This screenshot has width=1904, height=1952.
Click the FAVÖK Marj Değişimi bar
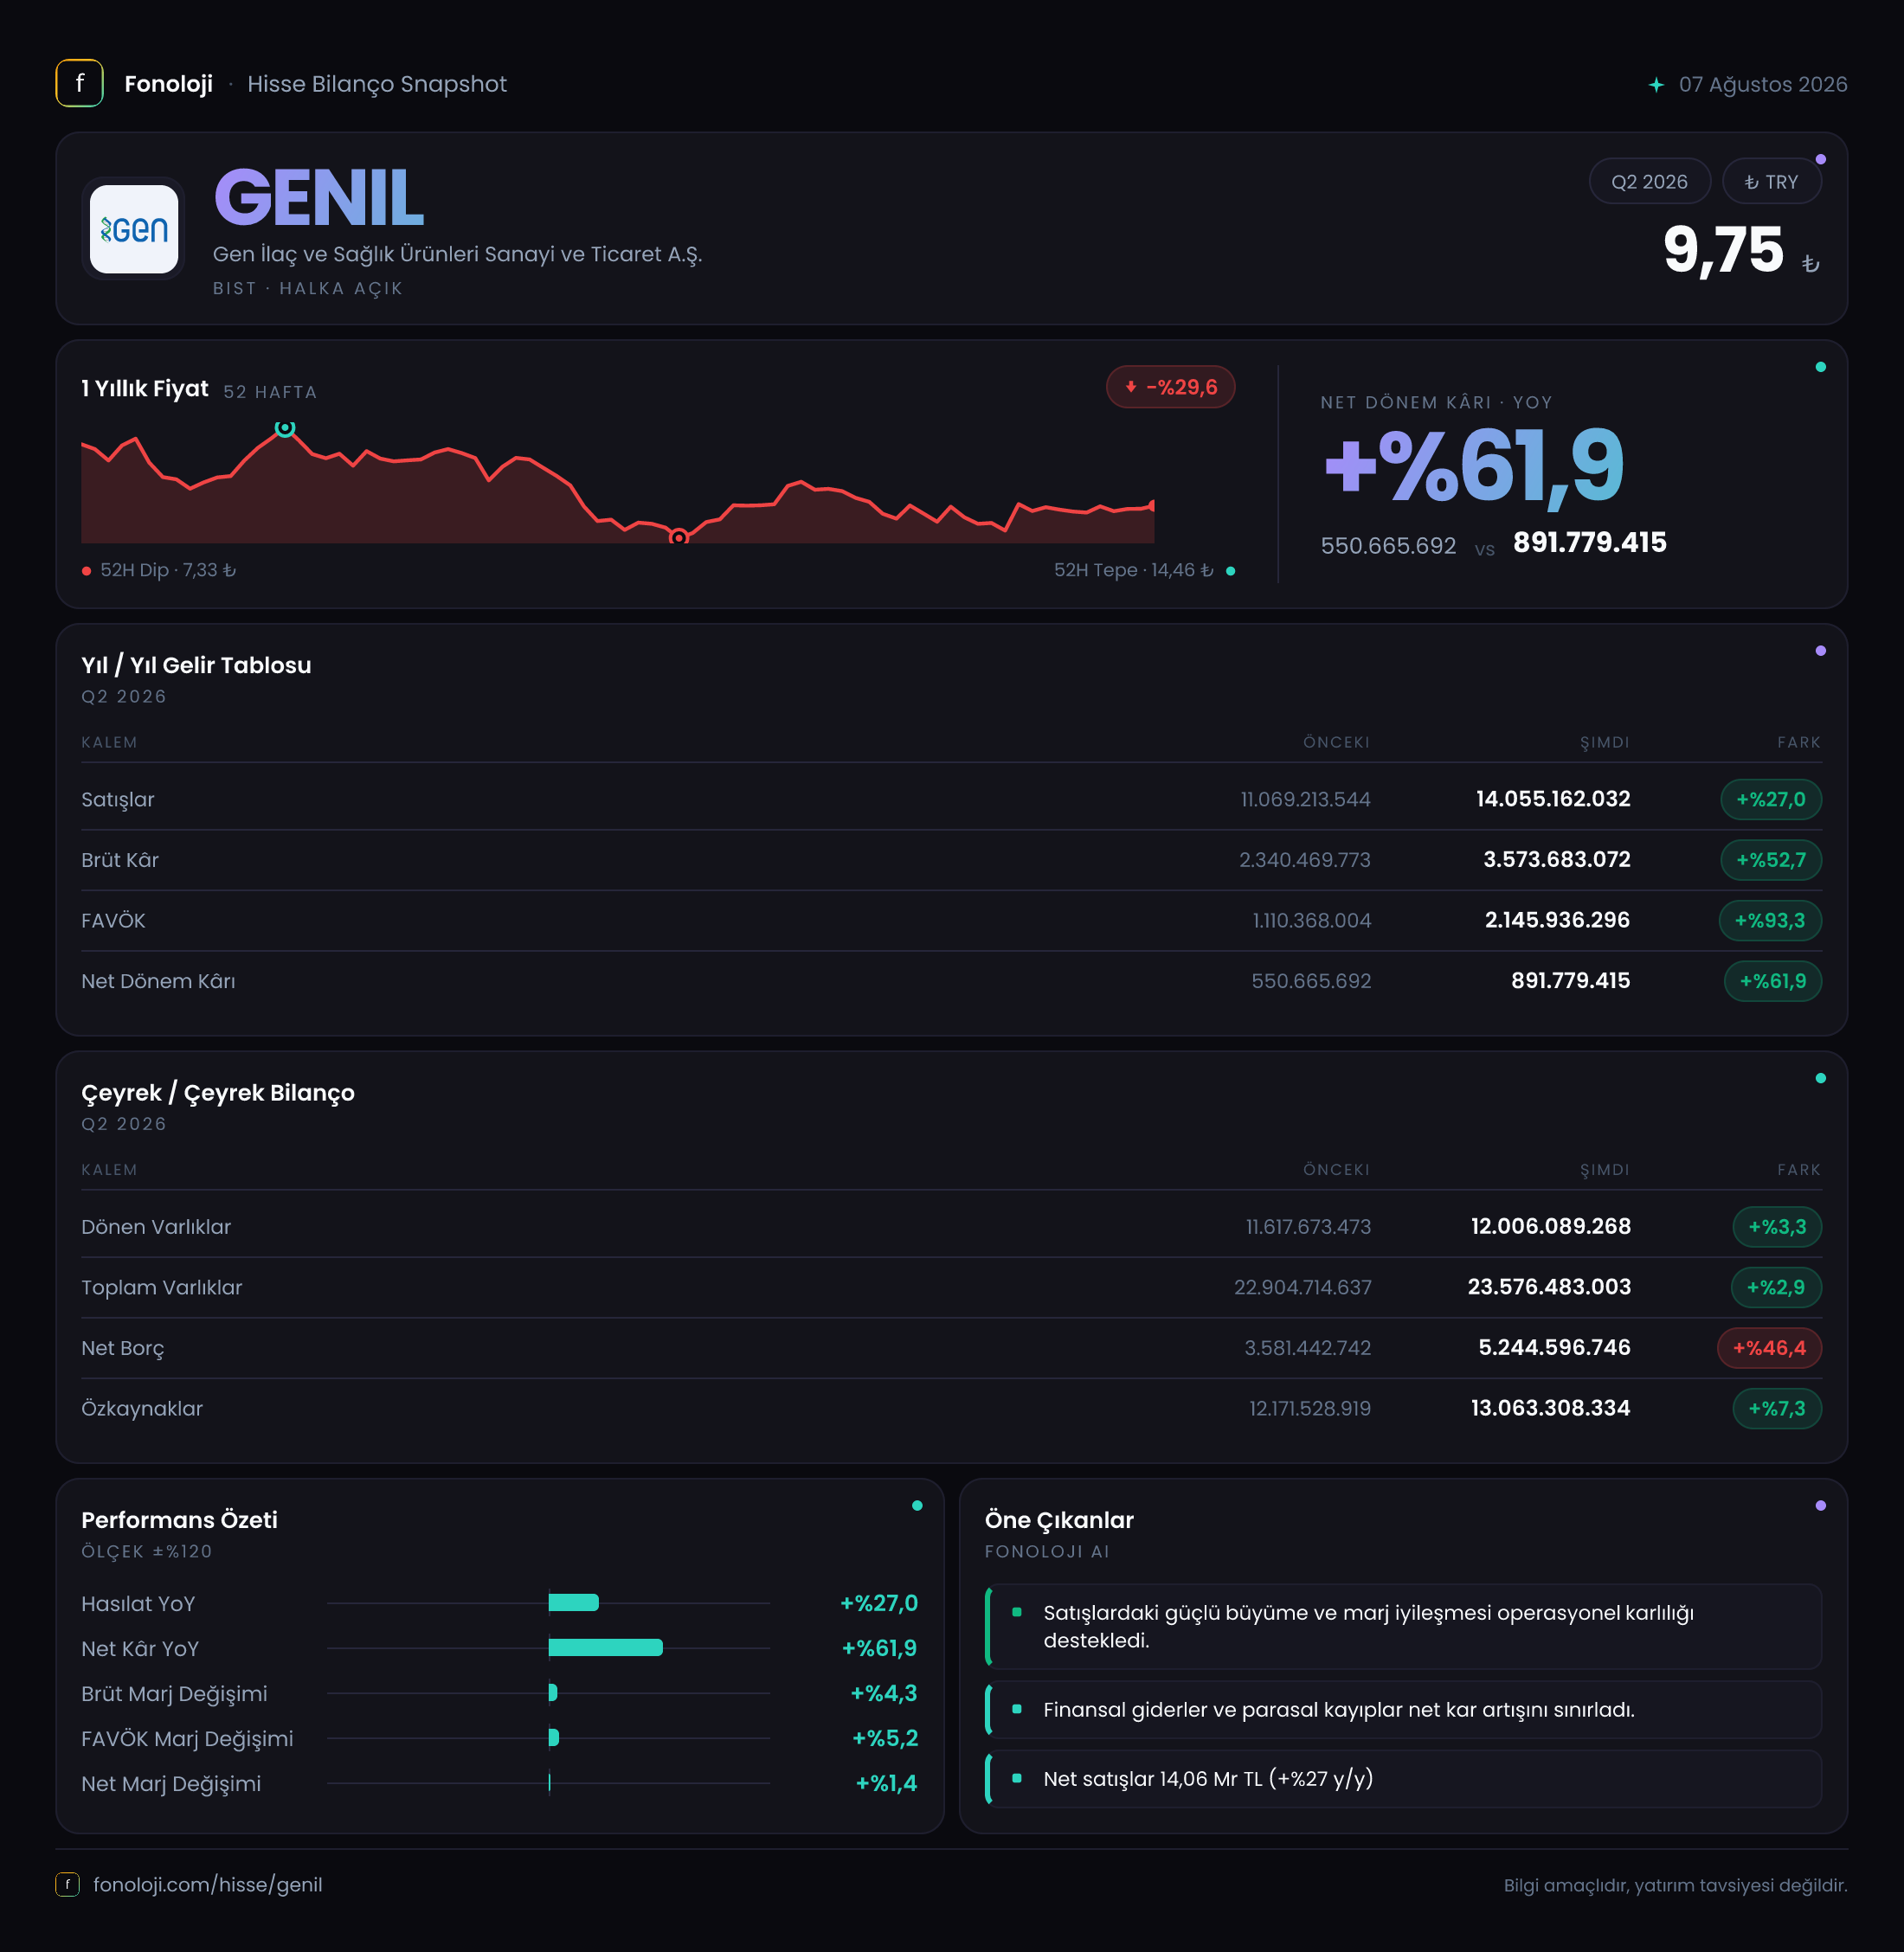(553, 1738)
